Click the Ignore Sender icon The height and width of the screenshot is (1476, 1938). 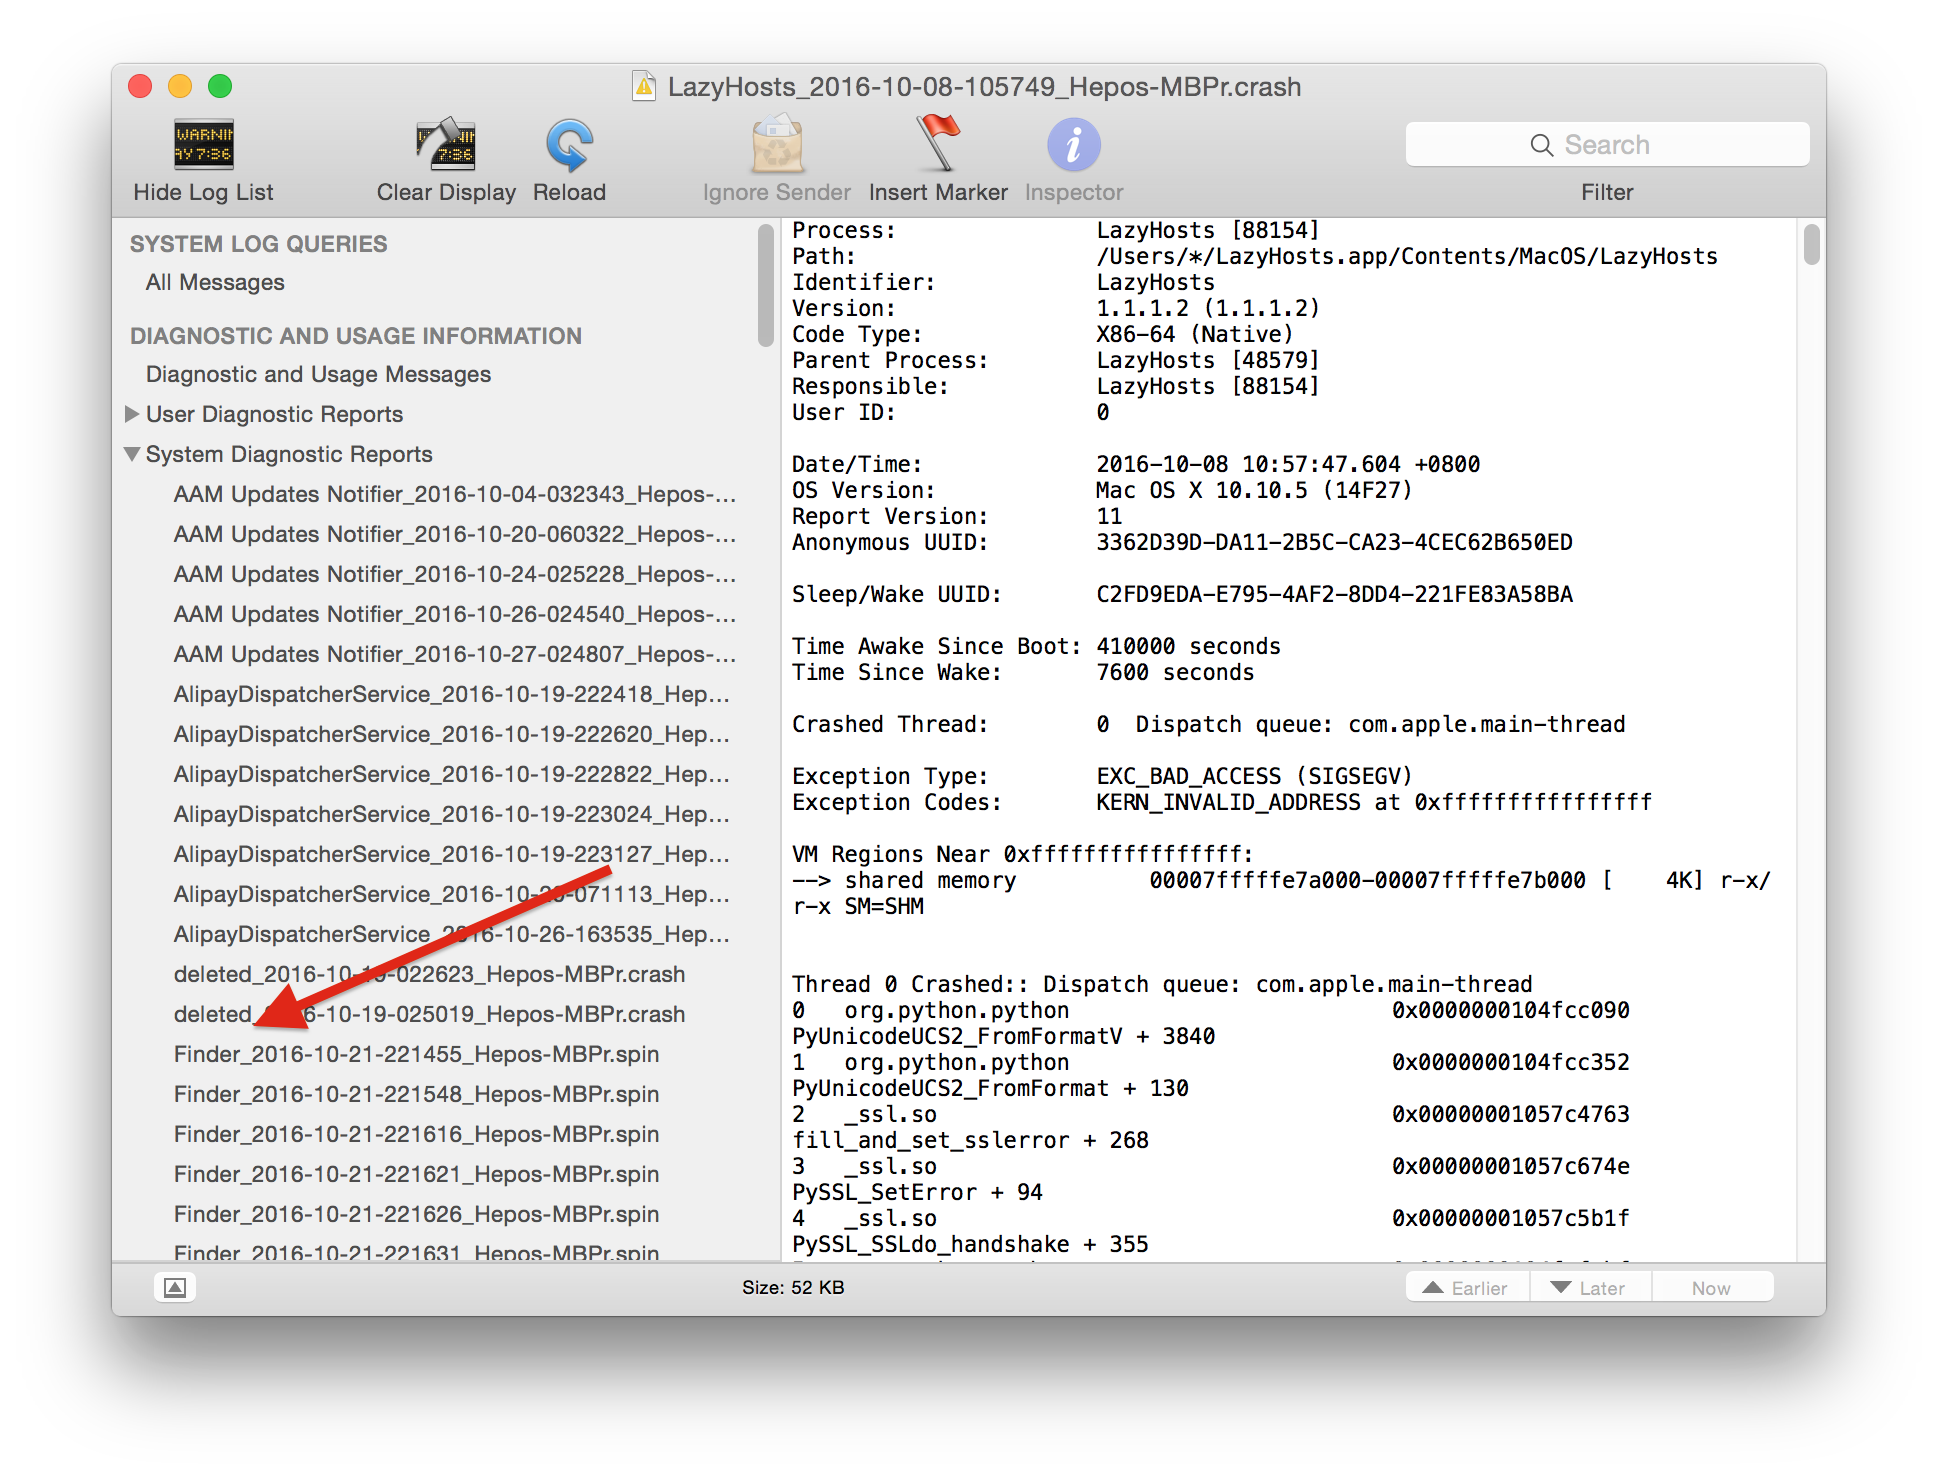pos(776,145)
